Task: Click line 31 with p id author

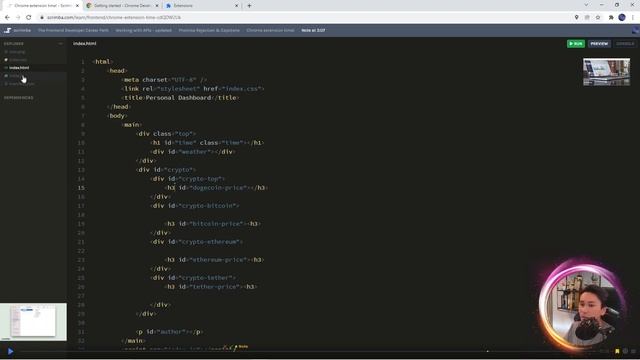Action: (169, 332)
